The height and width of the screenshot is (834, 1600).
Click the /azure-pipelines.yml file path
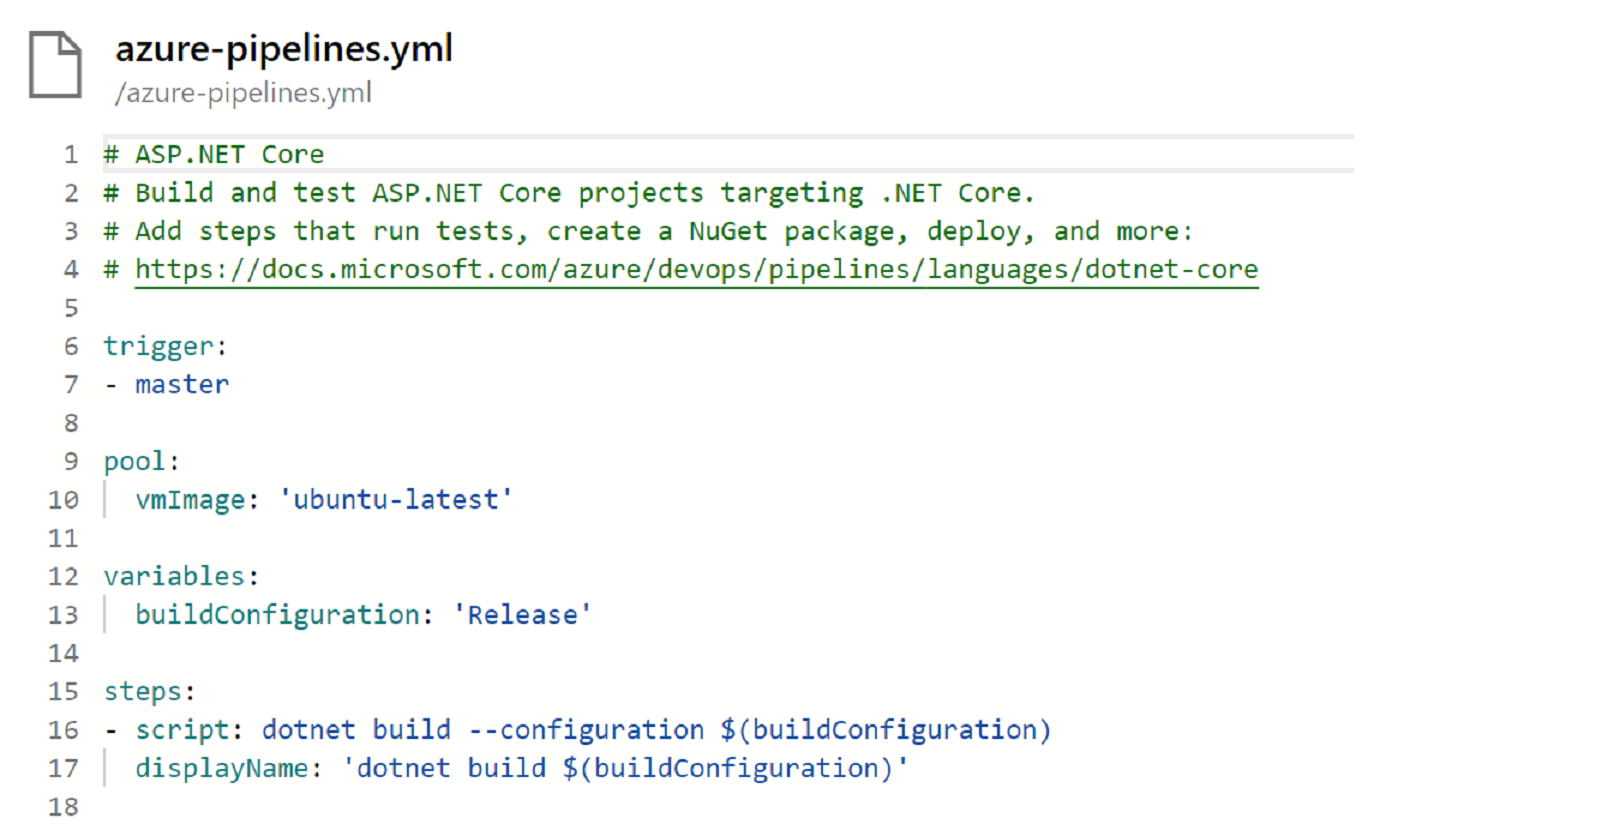click(243, 93)
